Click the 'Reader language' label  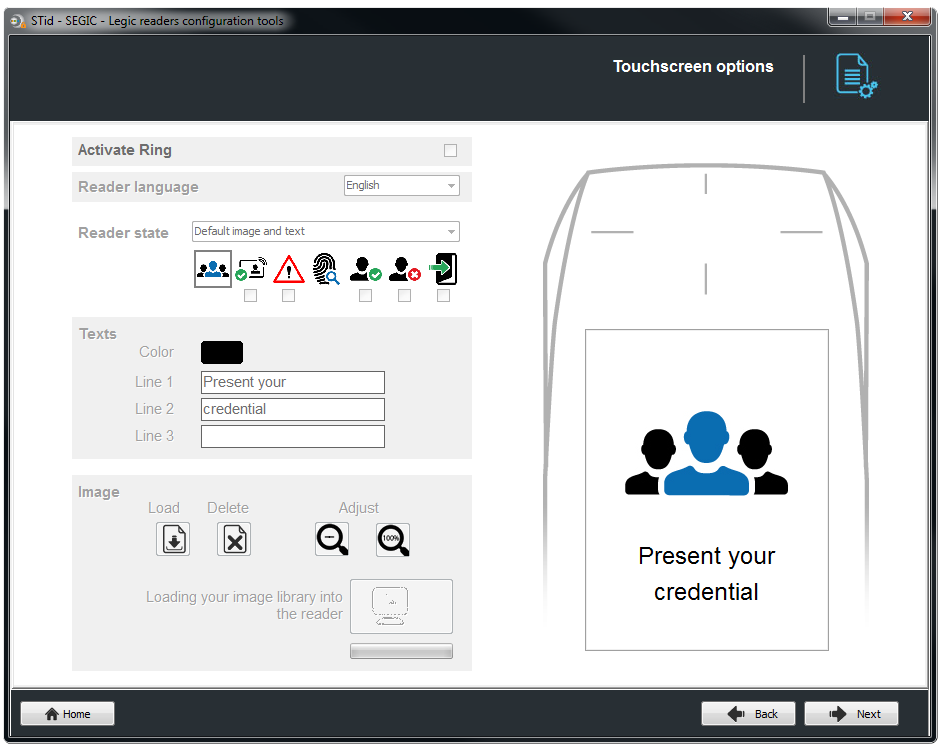(138, 187)
